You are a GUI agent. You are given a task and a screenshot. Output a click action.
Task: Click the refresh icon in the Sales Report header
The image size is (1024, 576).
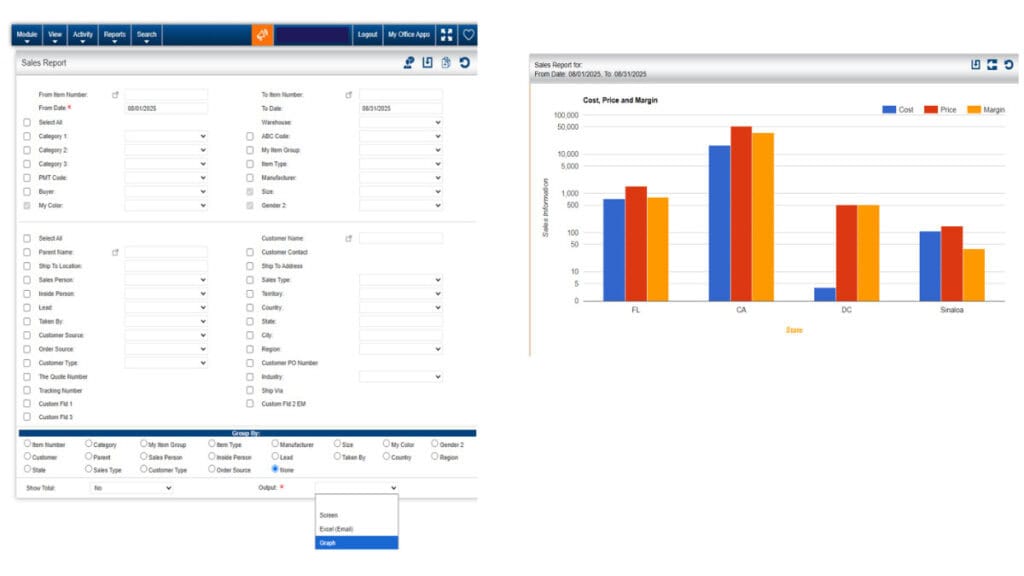tap(464, 63)
